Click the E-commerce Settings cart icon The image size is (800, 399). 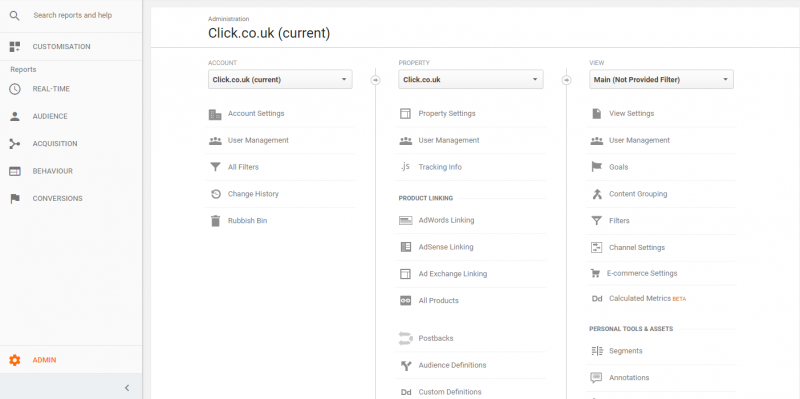tap(595, 273)
